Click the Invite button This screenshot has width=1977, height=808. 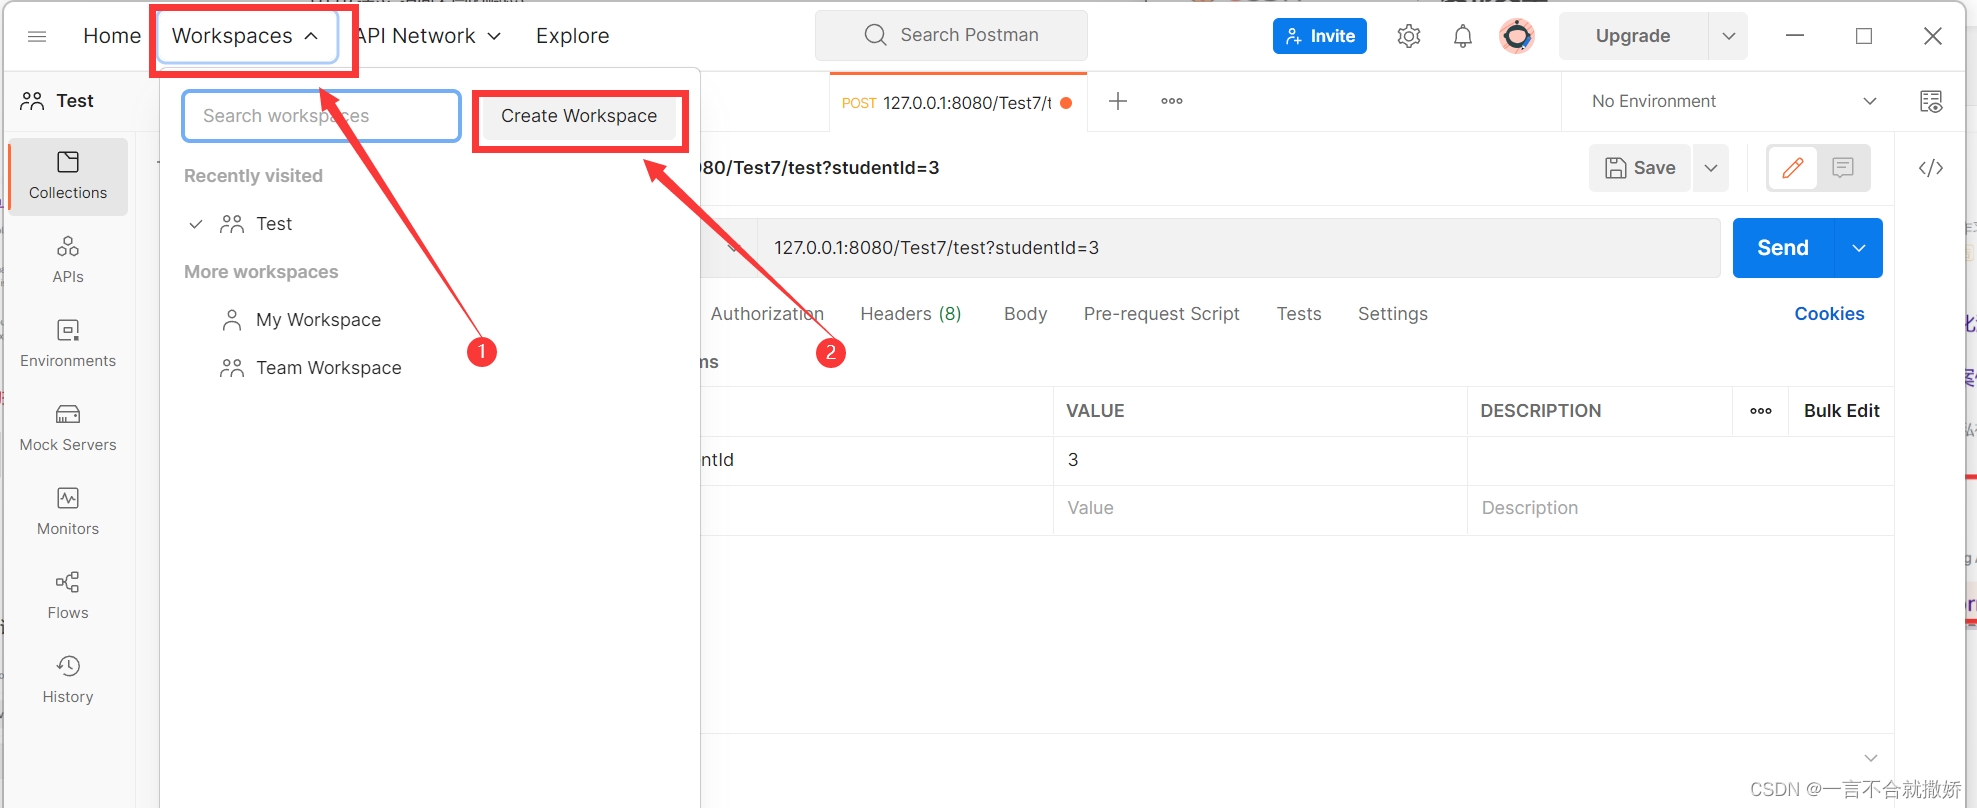tap(1320, 36)
